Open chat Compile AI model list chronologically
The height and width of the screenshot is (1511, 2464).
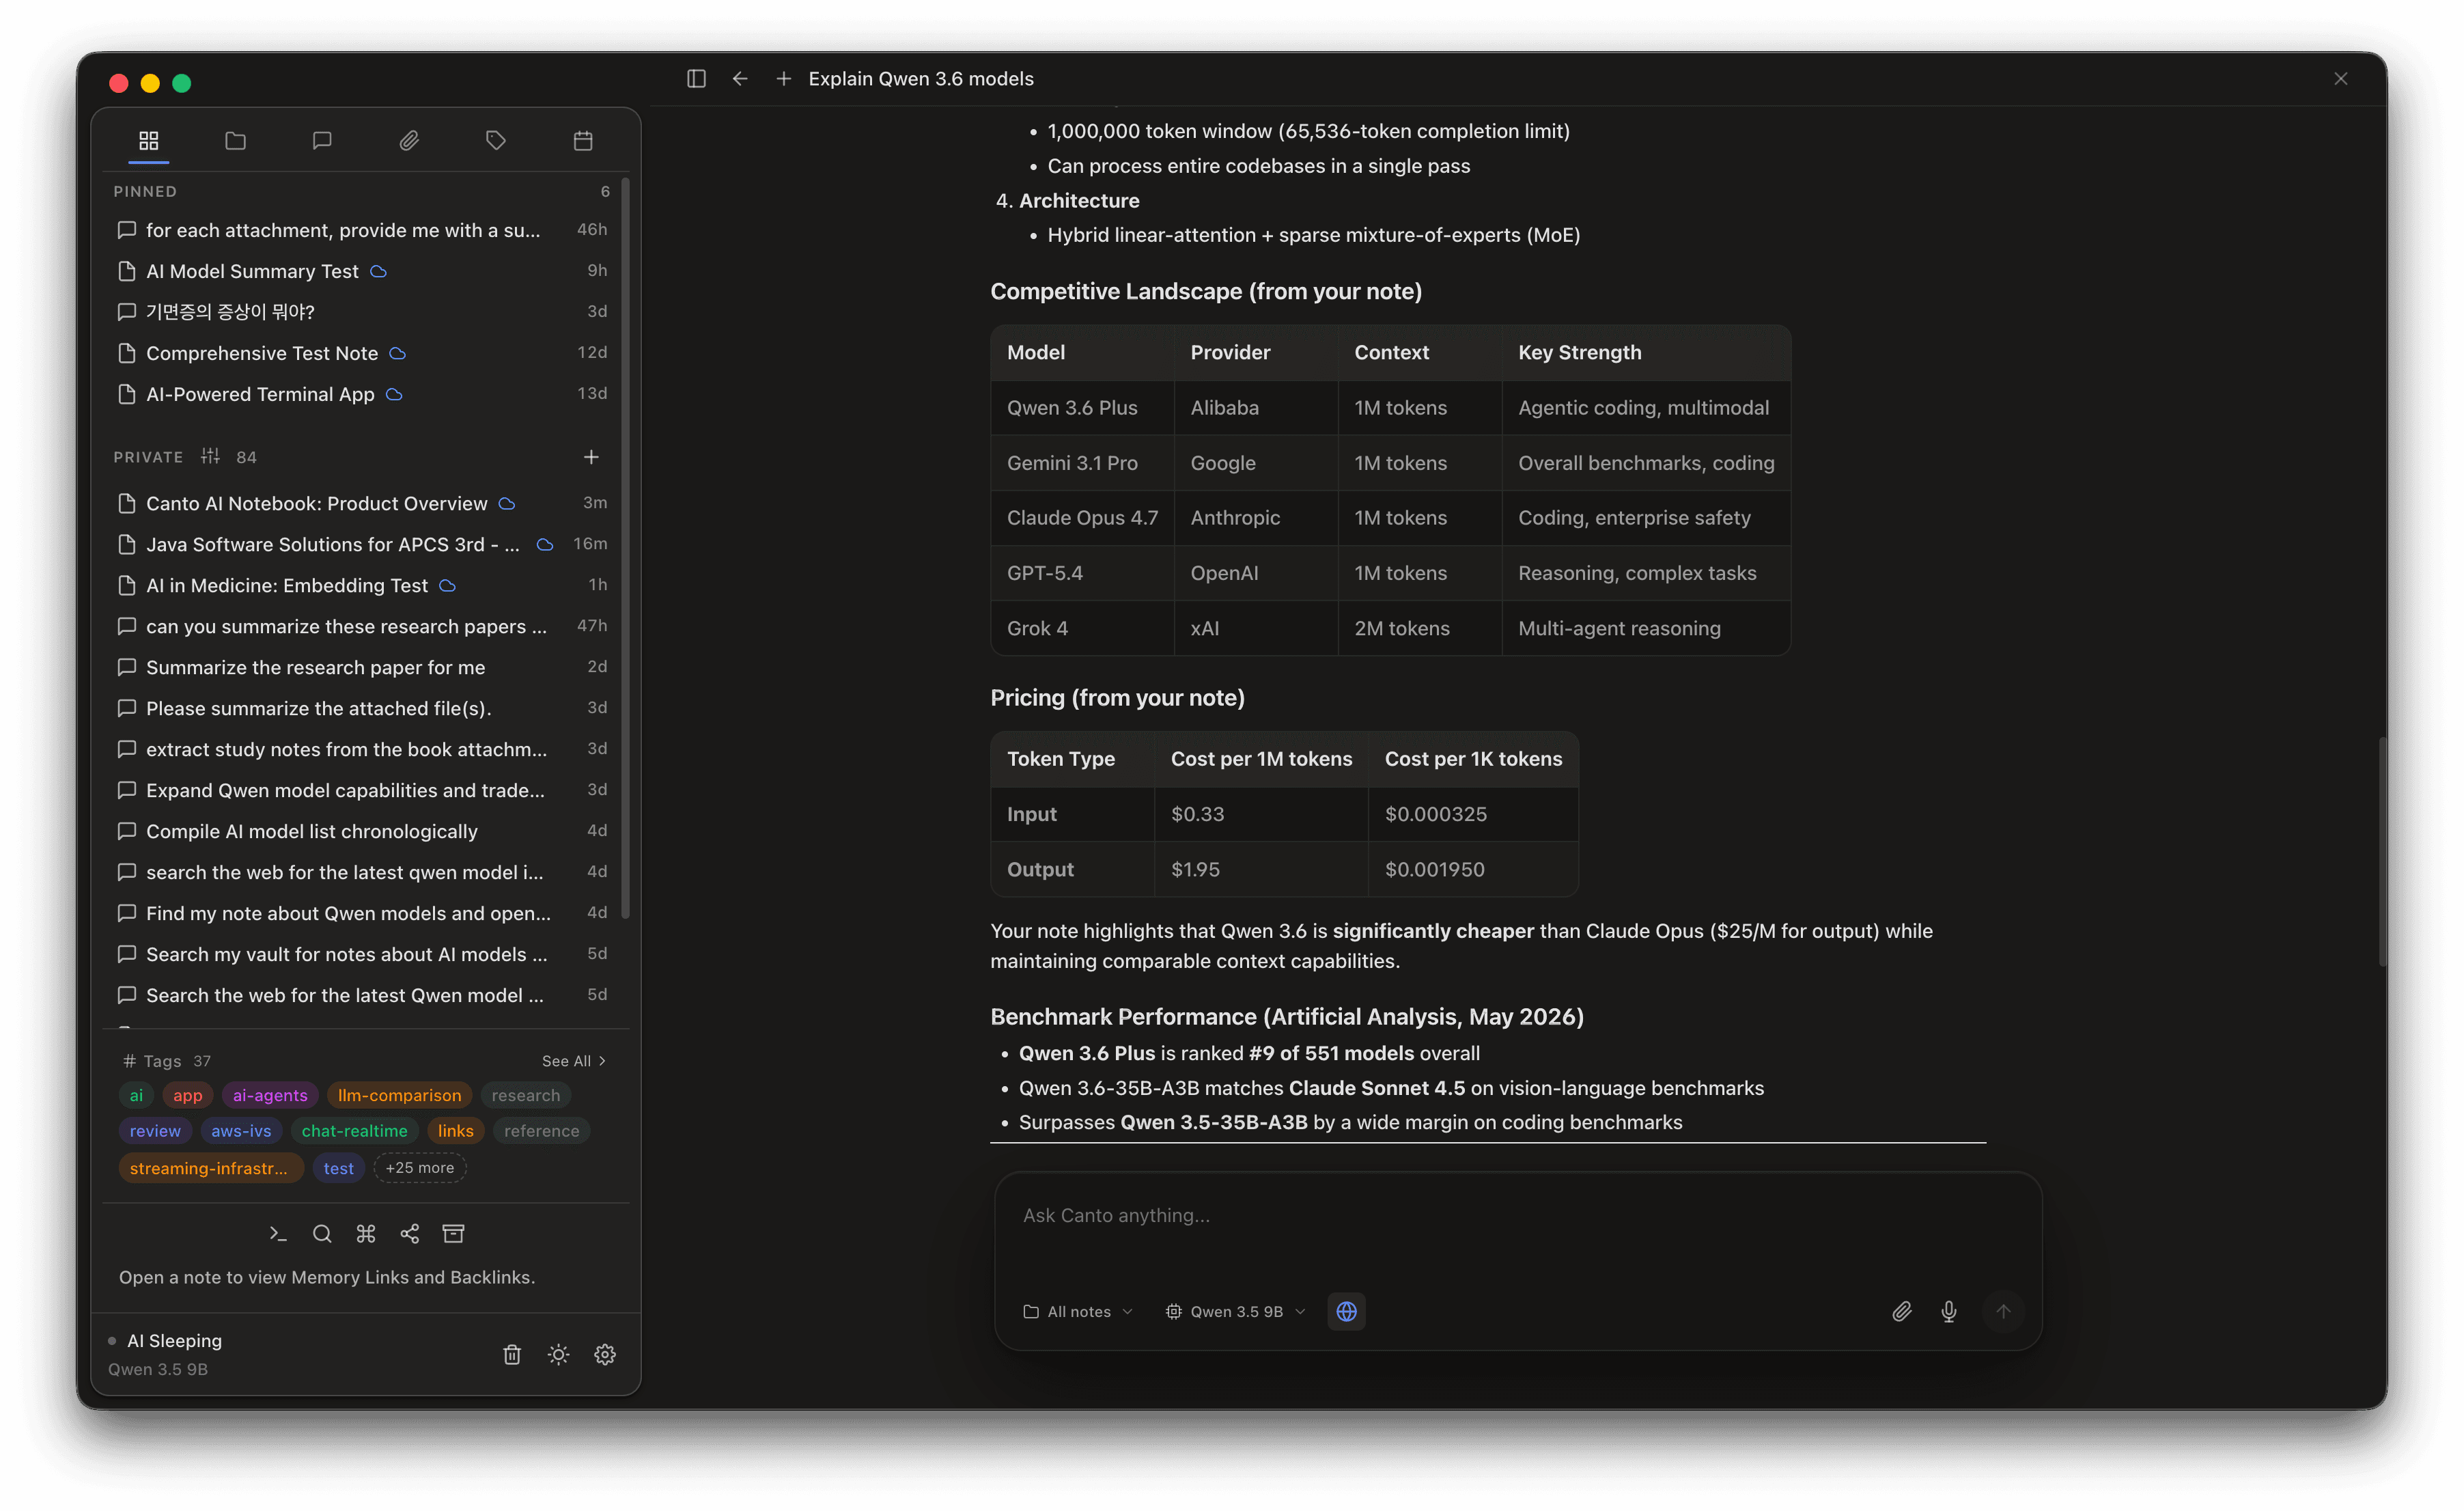click(x=361, y=831)
